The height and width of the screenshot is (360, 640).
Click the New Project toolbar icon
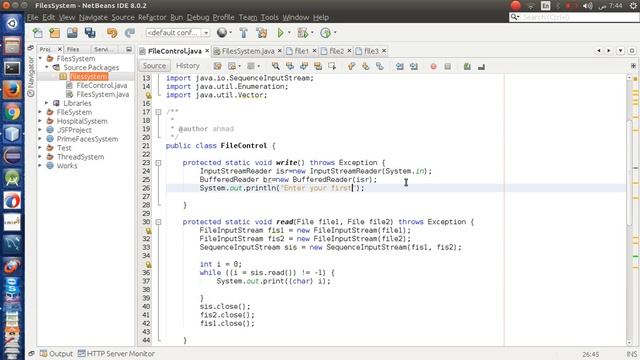55,33
